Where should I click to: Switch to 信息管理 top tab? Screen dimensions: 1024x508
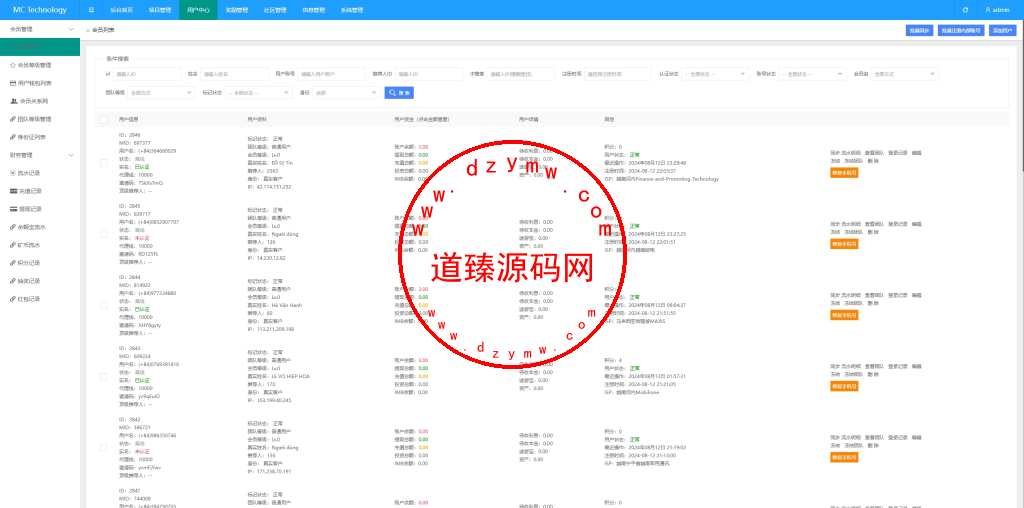pyautogui.click(x=313, y=10)
